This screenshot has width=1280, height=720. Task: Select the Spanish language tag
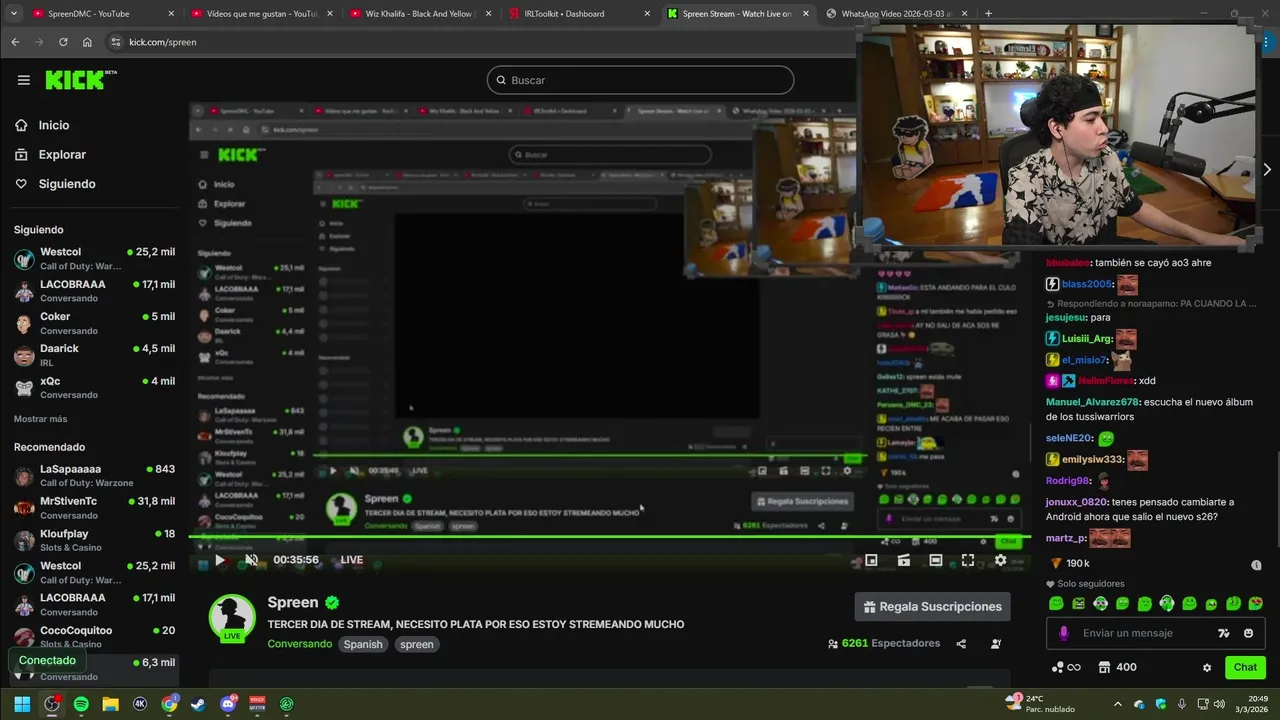363,644
